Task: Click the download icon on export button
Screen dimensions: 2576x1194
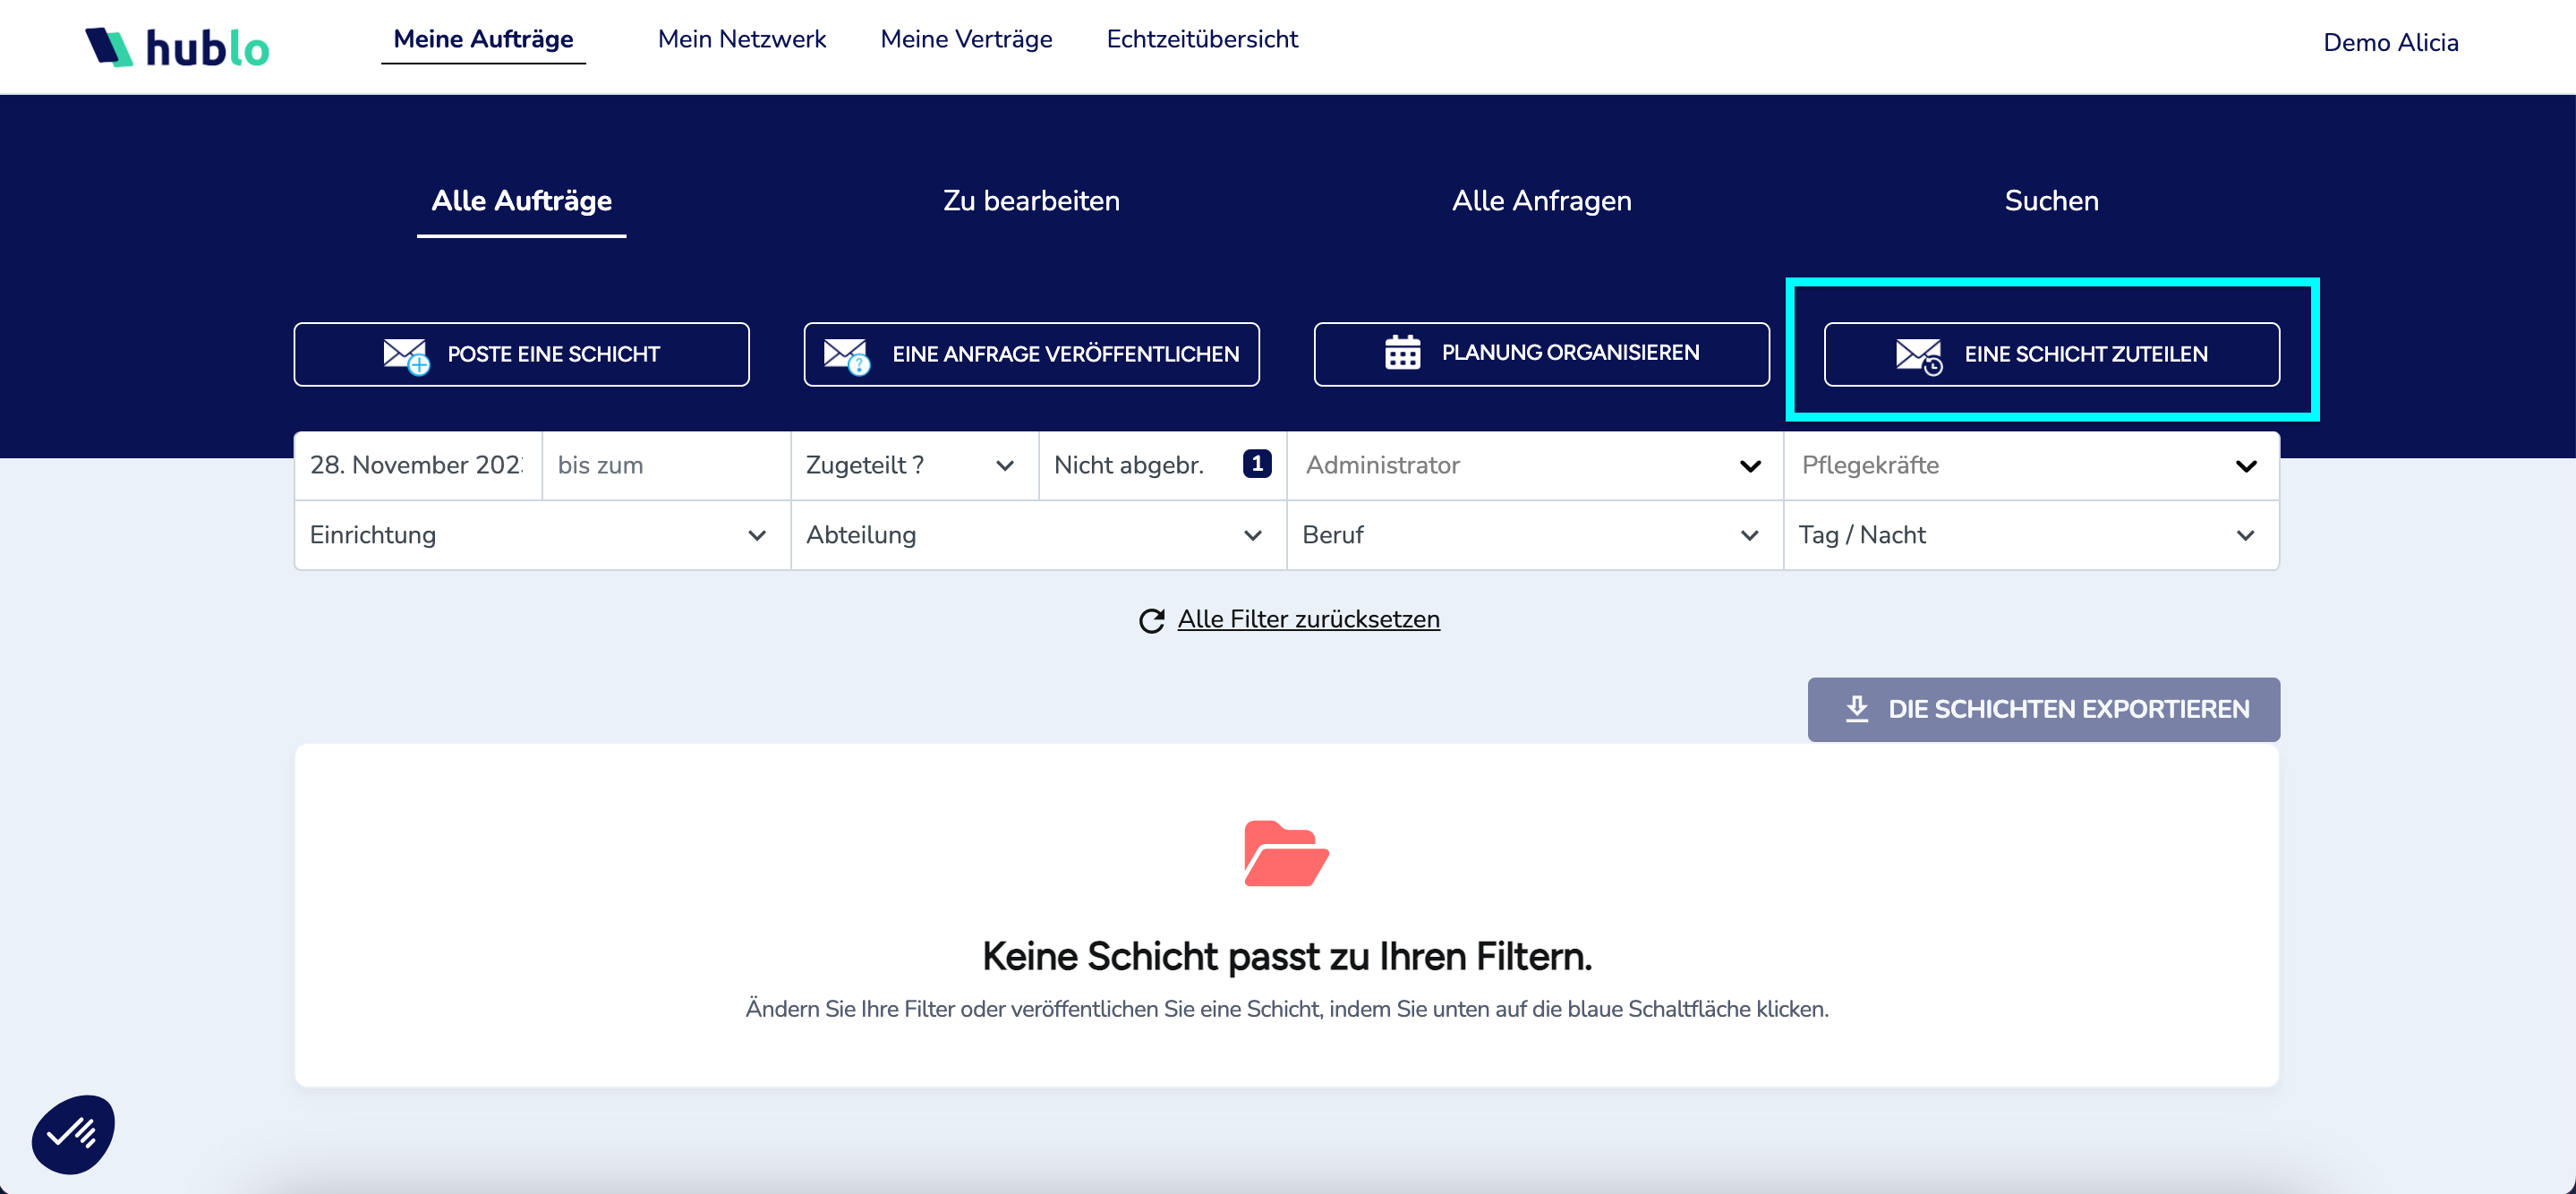Action: (x=1856, y=709)
